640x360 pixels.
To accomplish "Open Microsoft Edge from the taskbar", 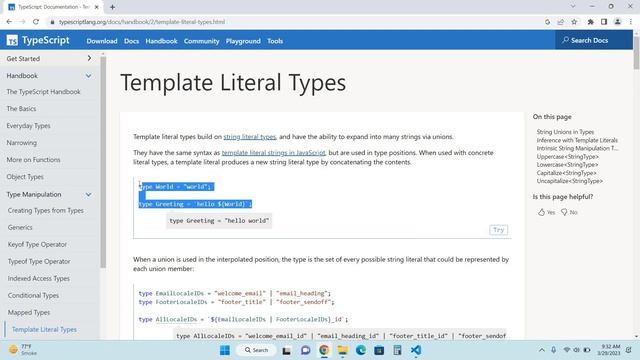I will click(361, 350).
